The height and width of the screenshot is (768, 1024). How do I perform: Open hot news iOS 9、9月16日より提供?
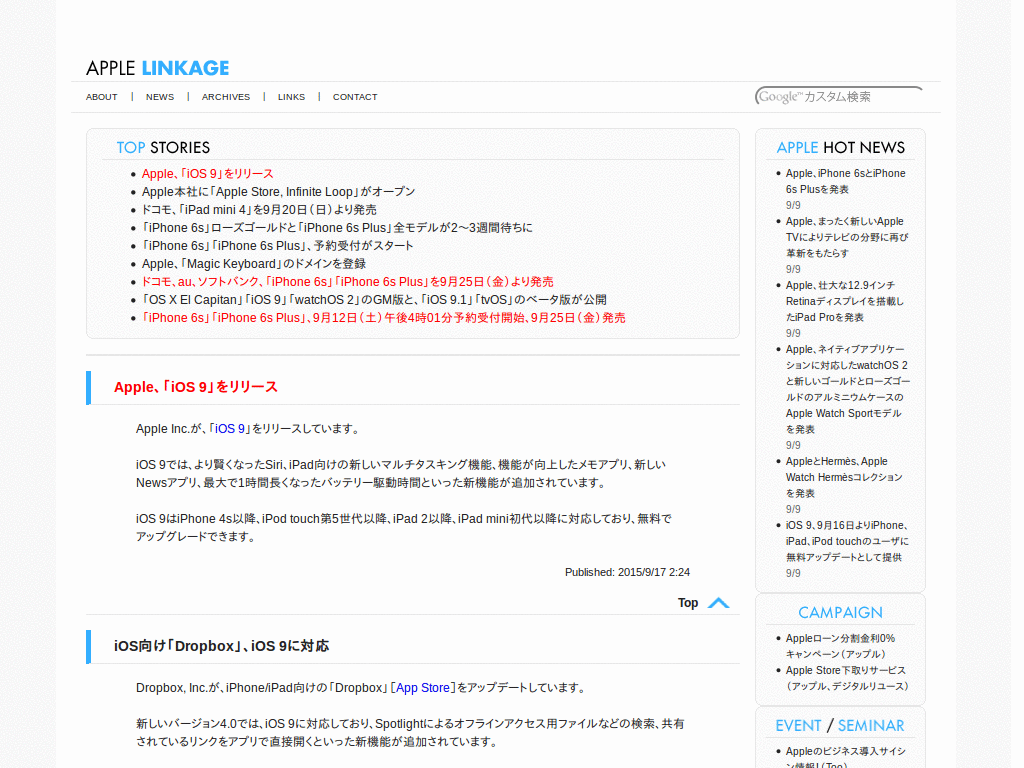coord(847,541)
